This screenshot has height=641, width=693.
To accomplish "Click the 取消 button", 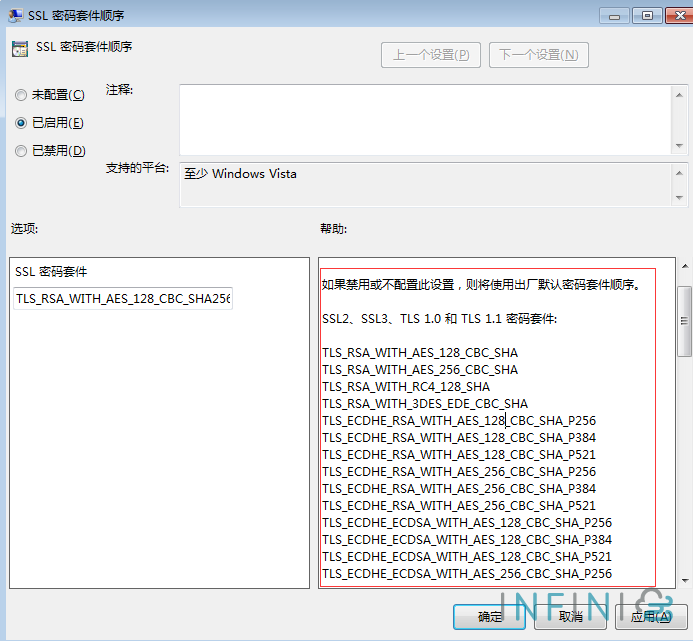I will tap(570, 616).
